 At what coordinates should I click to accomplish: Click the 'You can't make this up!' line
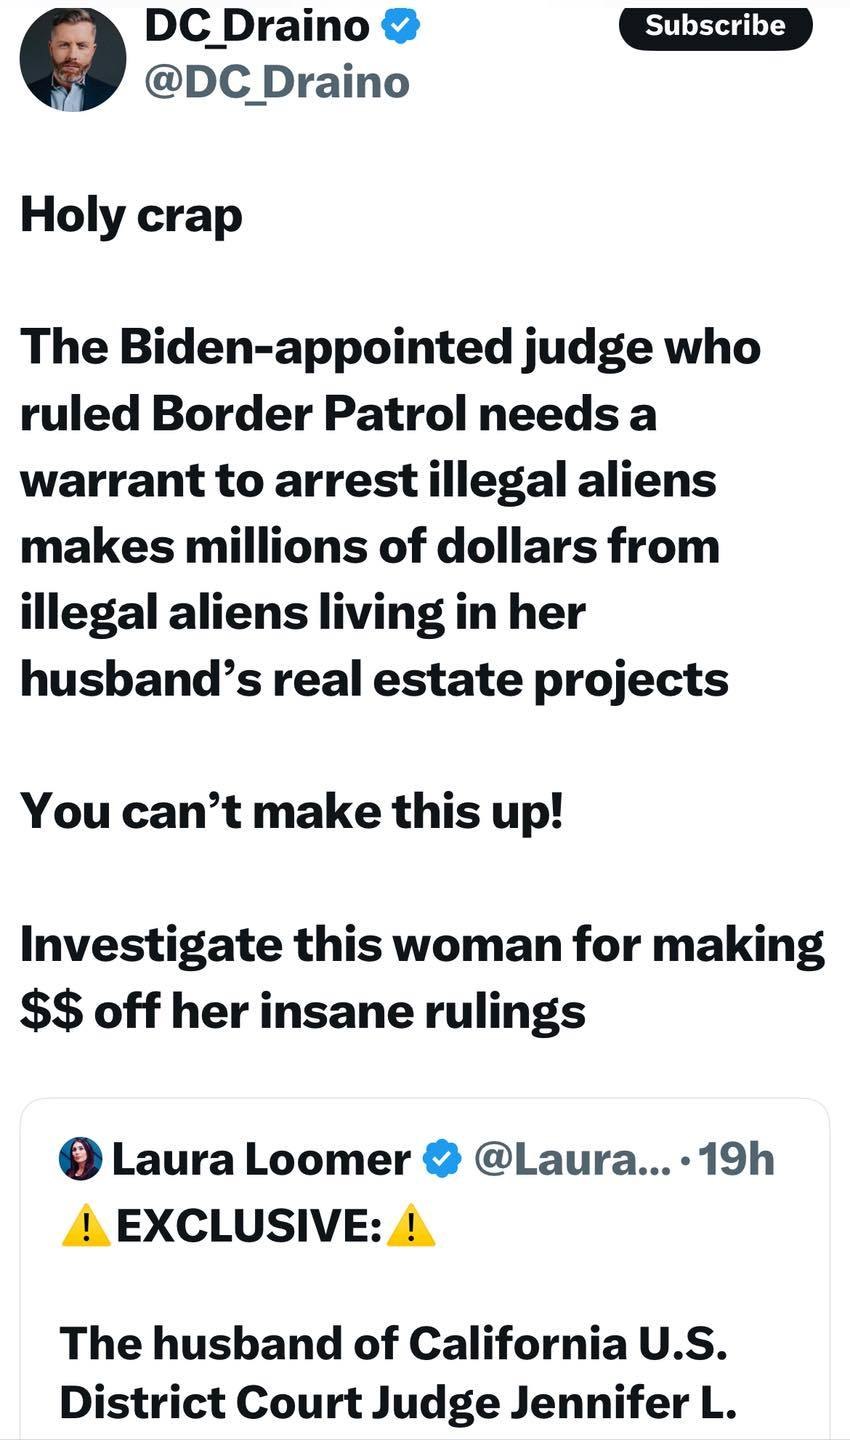click(x=292, y=810)
